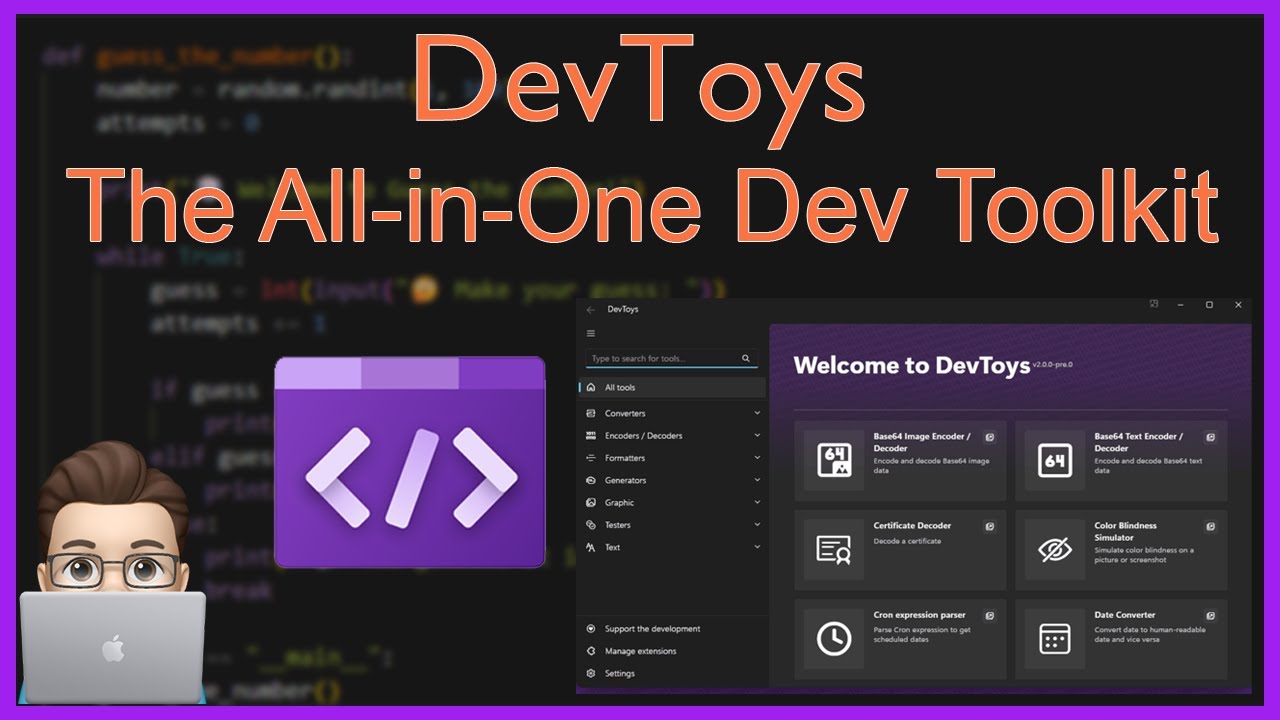Click the Formatters category icon
The width and height of the screenshot is (1280, 720).
591,458
